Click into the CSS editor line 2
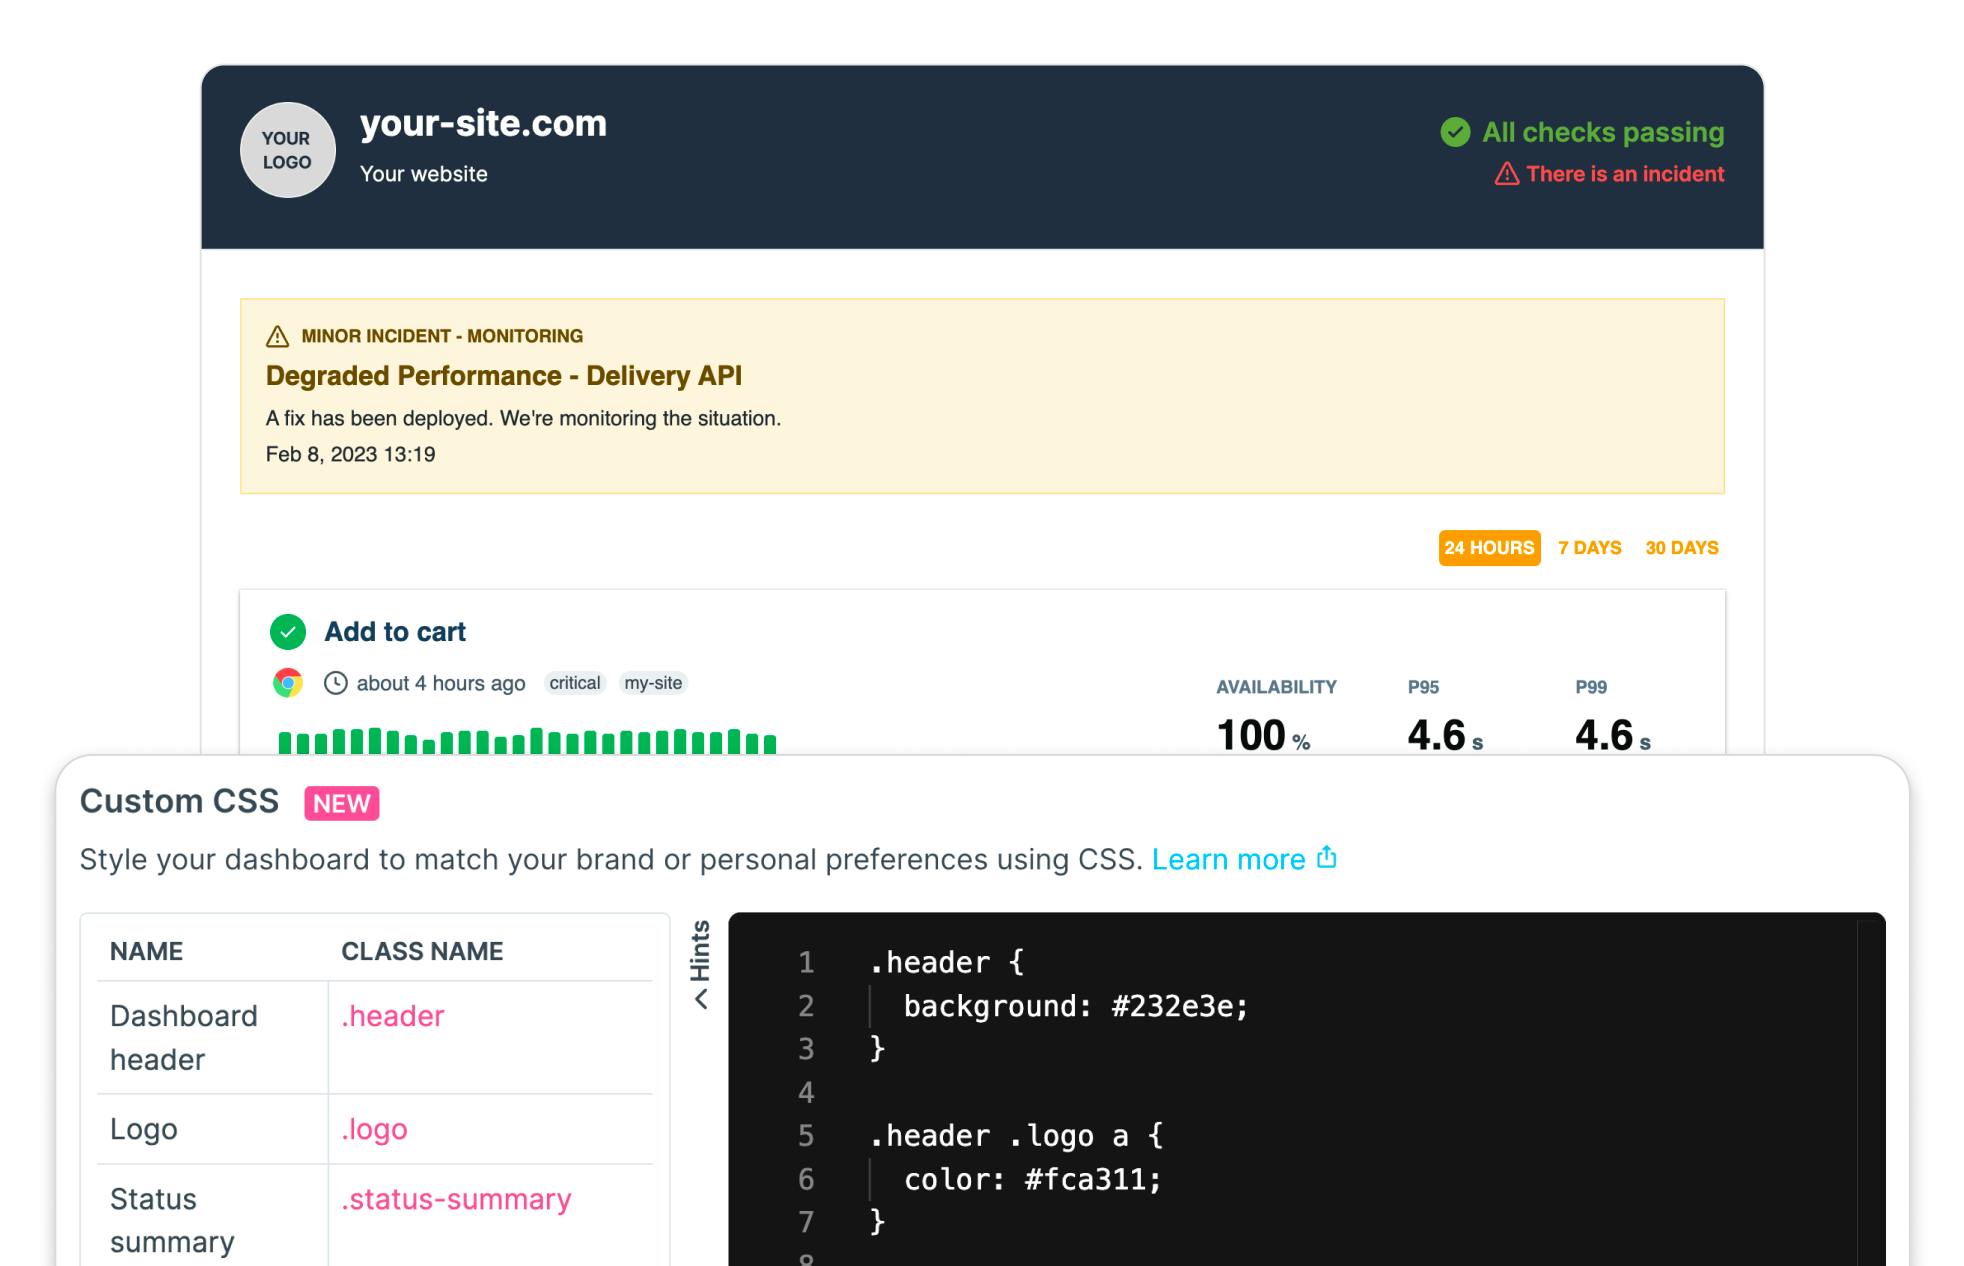 click(1075, 1006)
